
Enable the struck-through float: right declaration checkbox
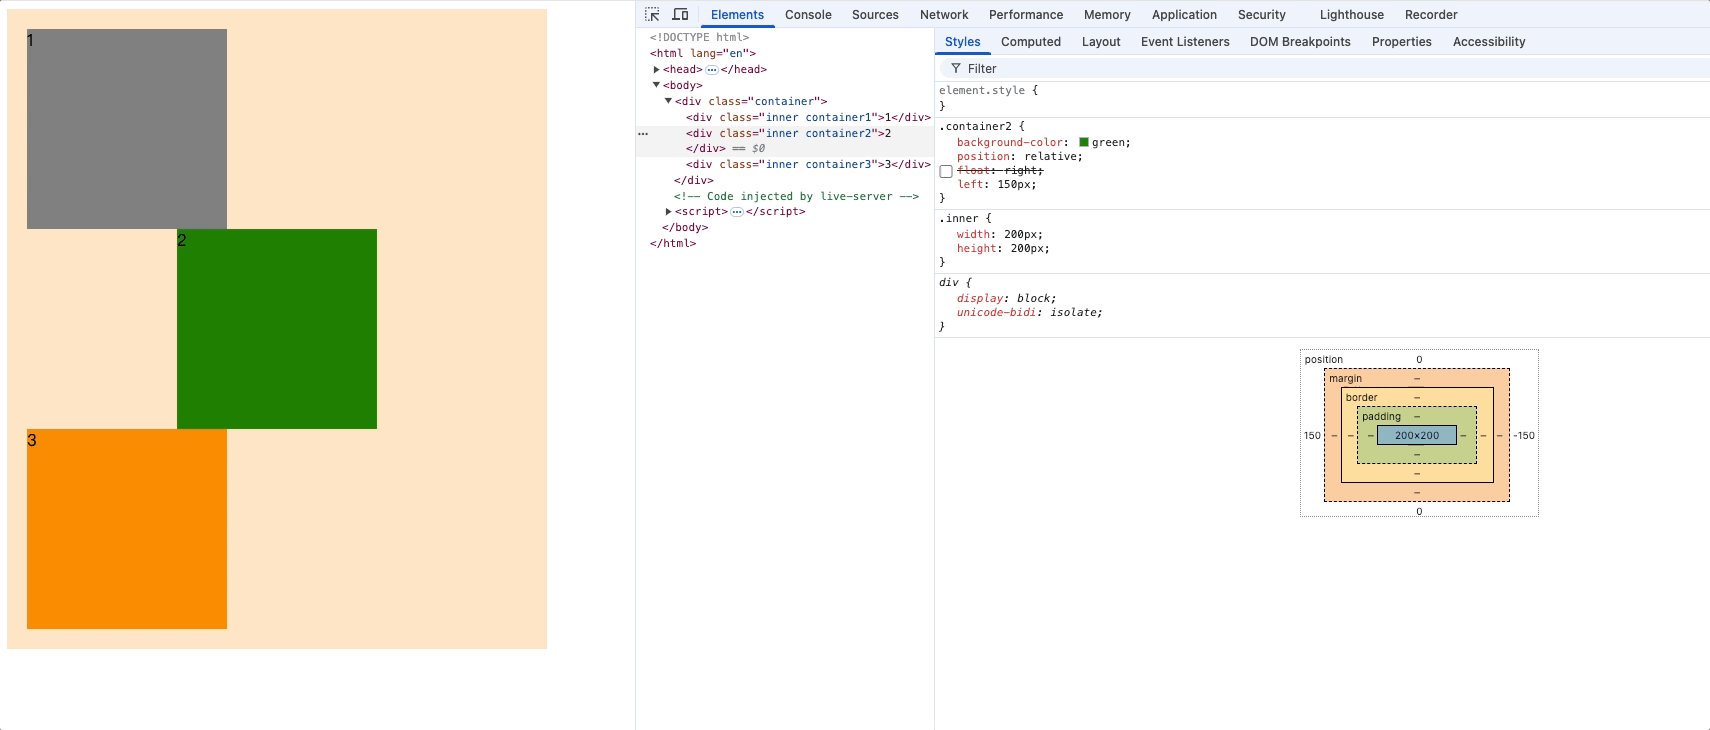[946, 171]
